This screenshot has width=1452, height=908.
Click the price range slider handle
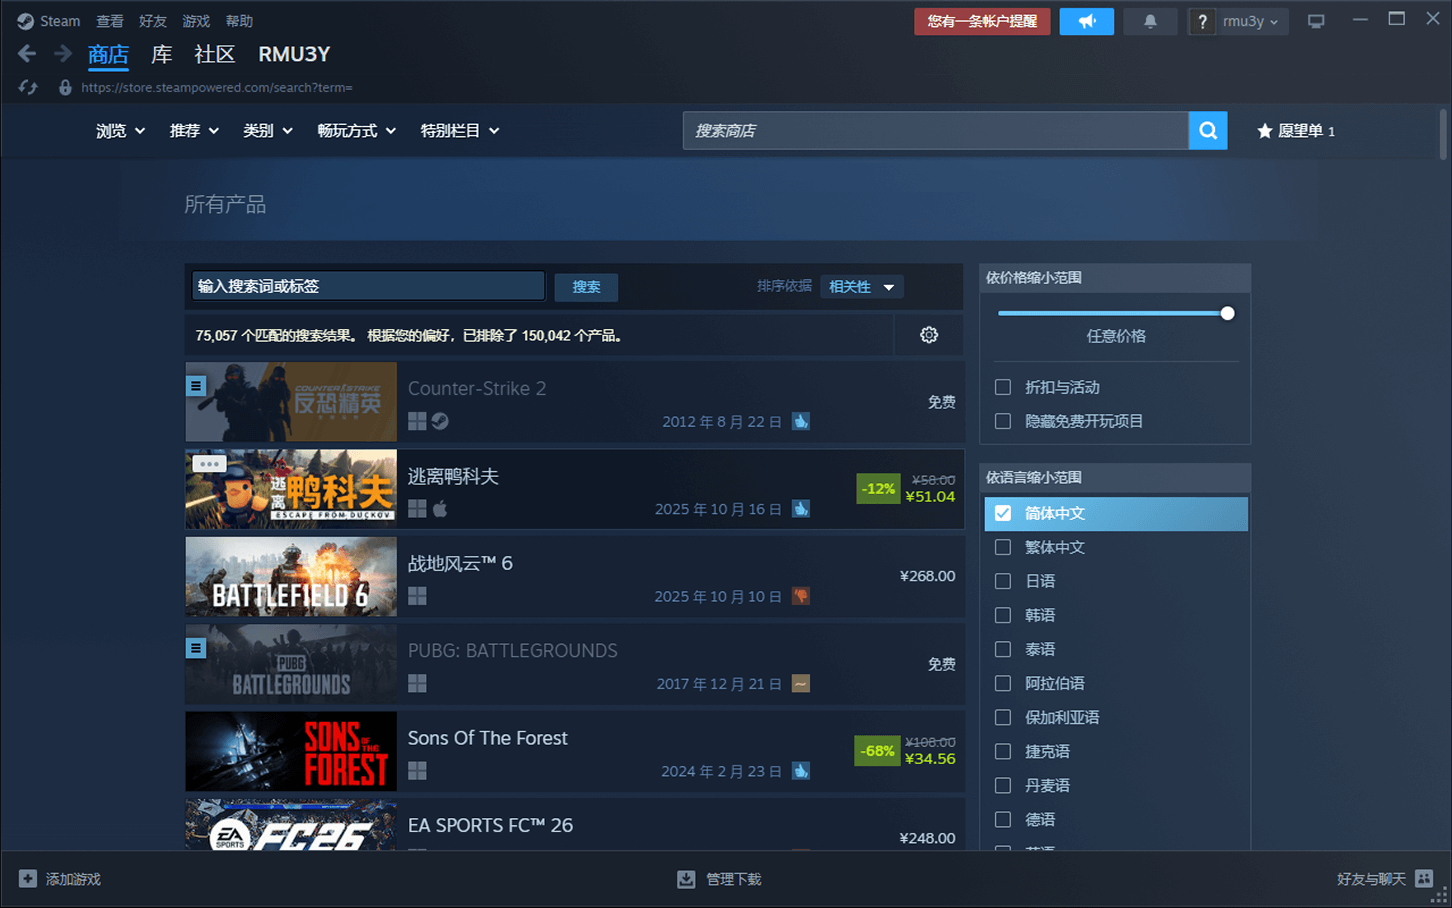(x=1227, y=313)
